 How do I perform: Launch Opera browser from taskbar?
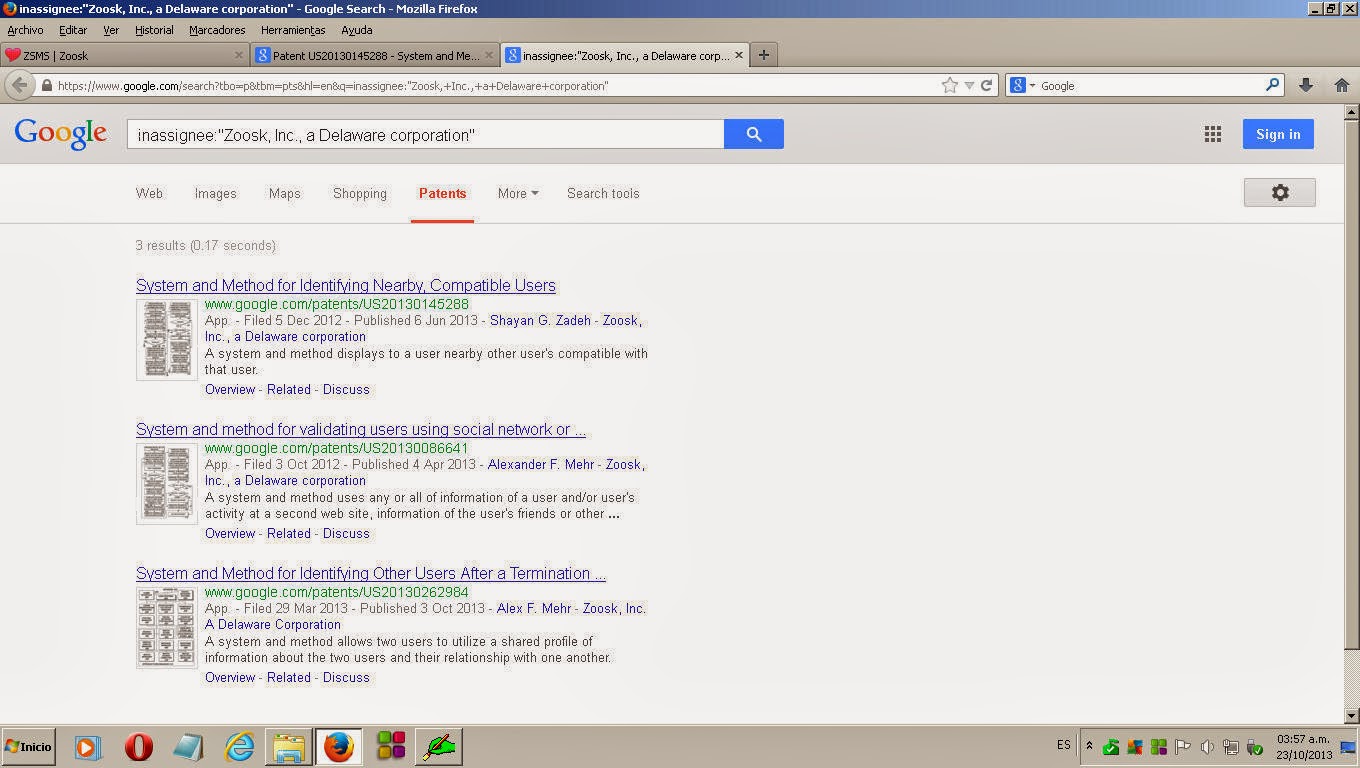click(138, 747)
